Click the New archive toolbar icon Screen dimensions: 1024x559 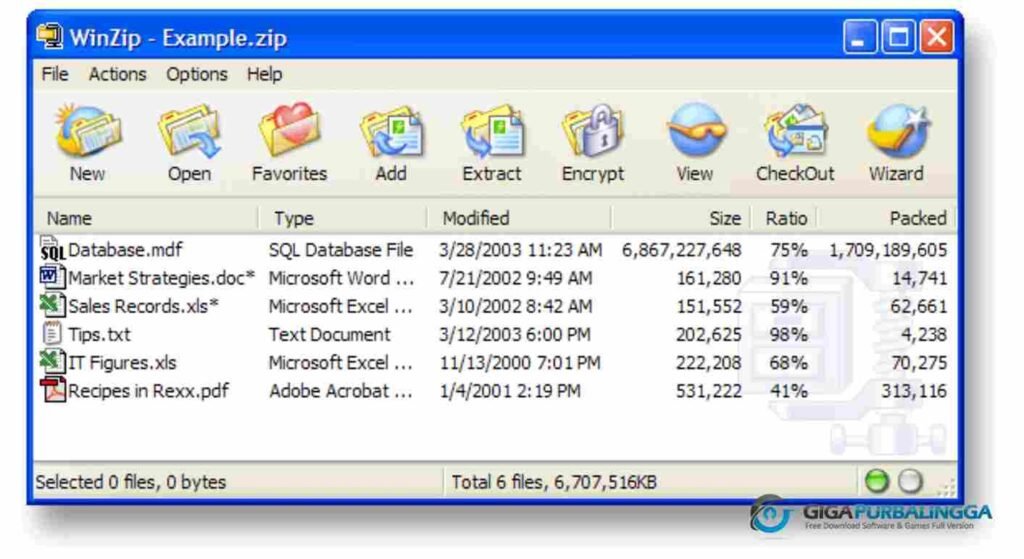pyautogui.click(x=87, y=131)
